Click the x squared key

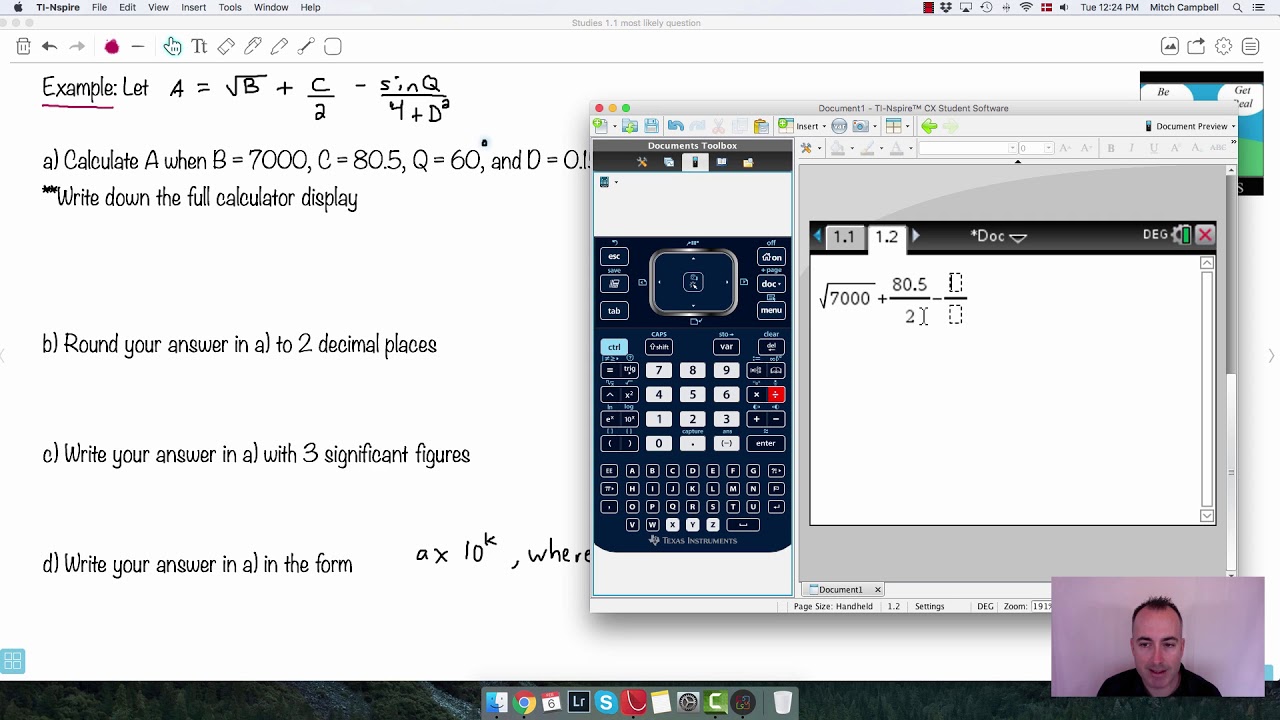[x=629, y=395]
